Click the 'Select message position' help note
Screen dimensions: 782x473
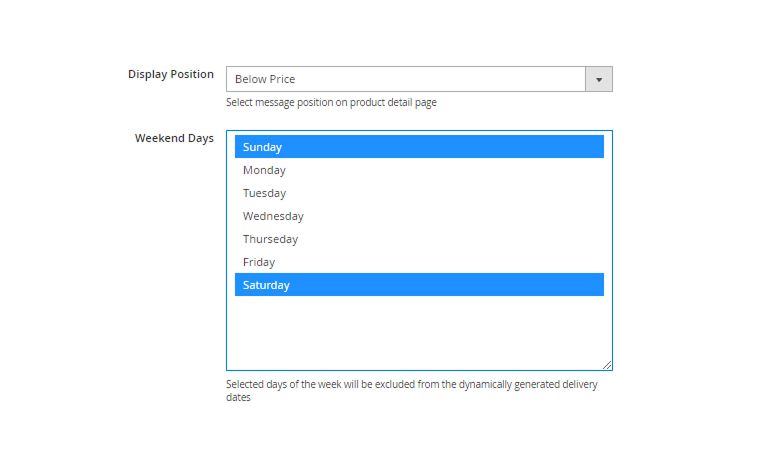pyautogui.click(x=331, y=102)
